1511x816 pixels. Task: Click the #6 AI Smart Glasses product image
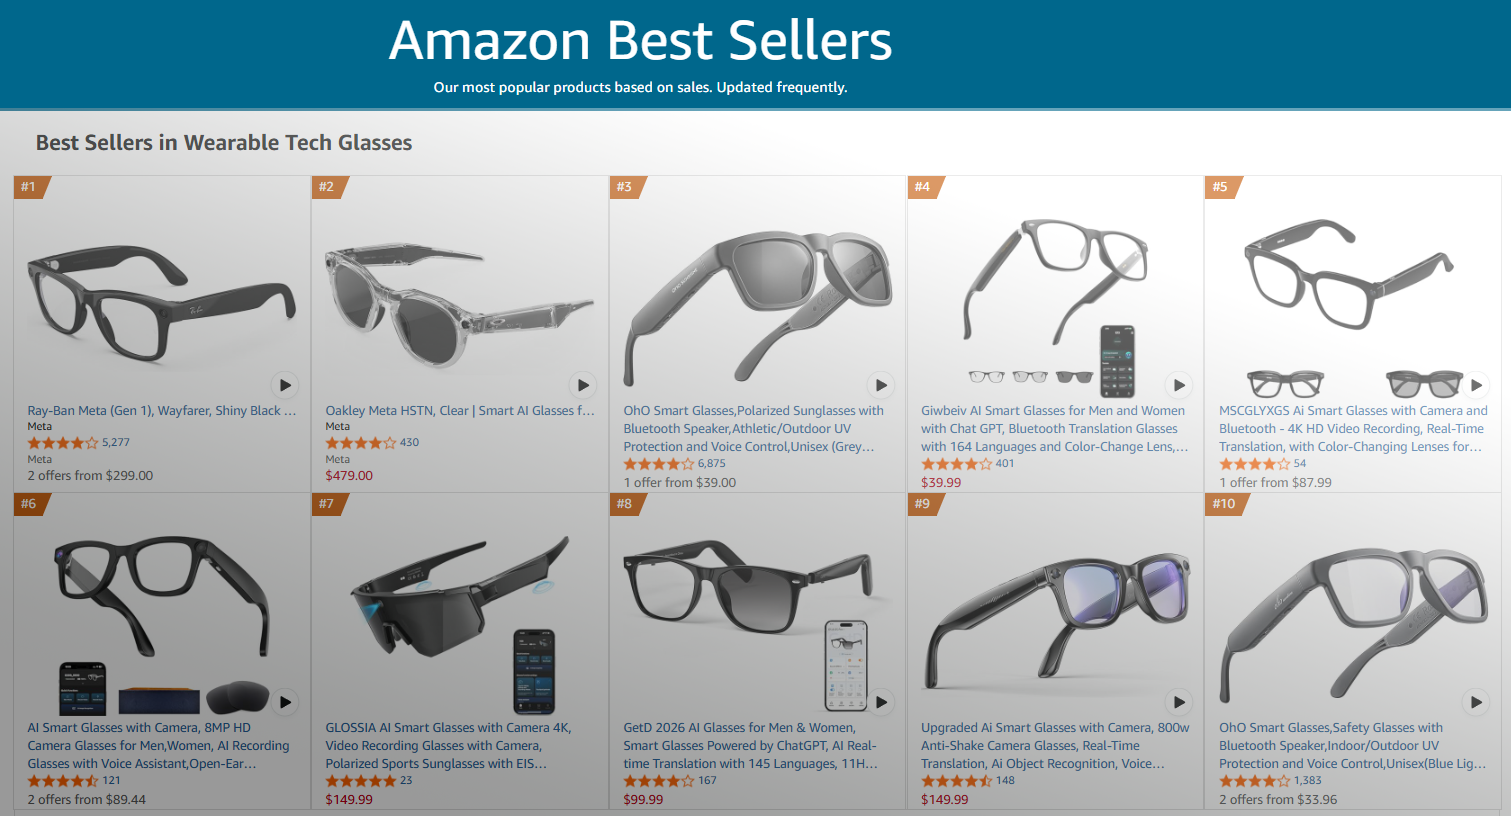160,610
